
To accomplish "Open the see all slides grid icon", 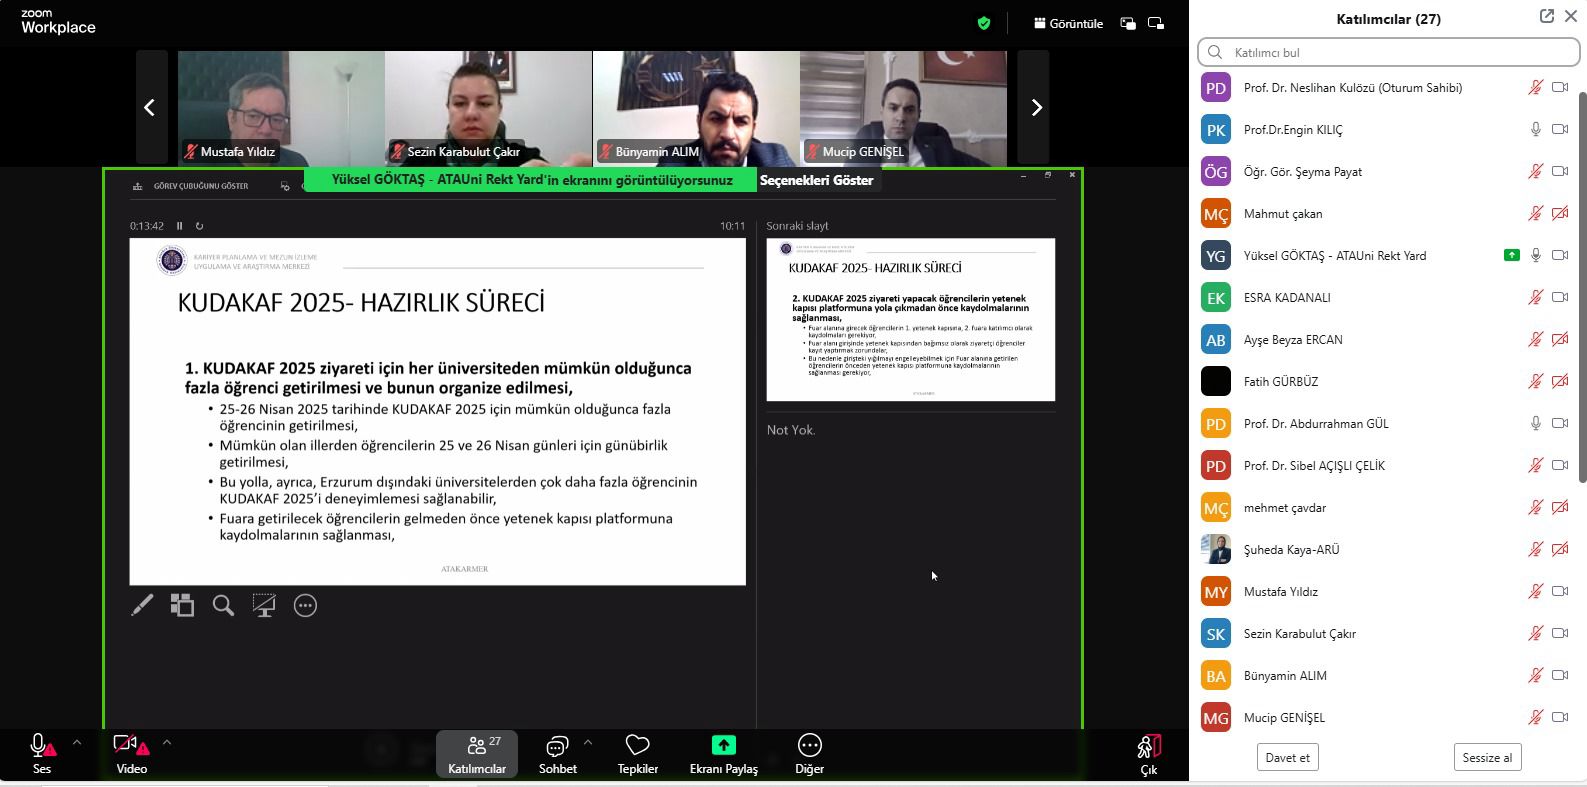I will pyautogui.click(x=182, y=605).
